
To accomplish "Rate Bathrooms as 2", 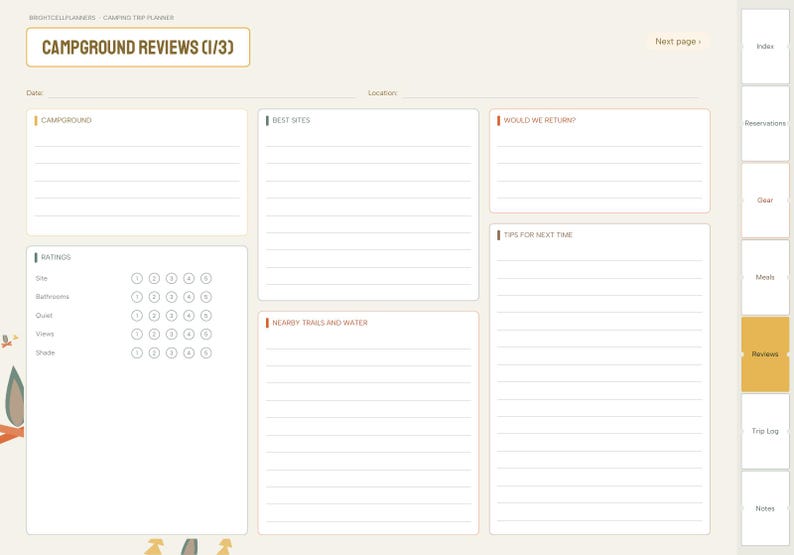I will 154,297.
